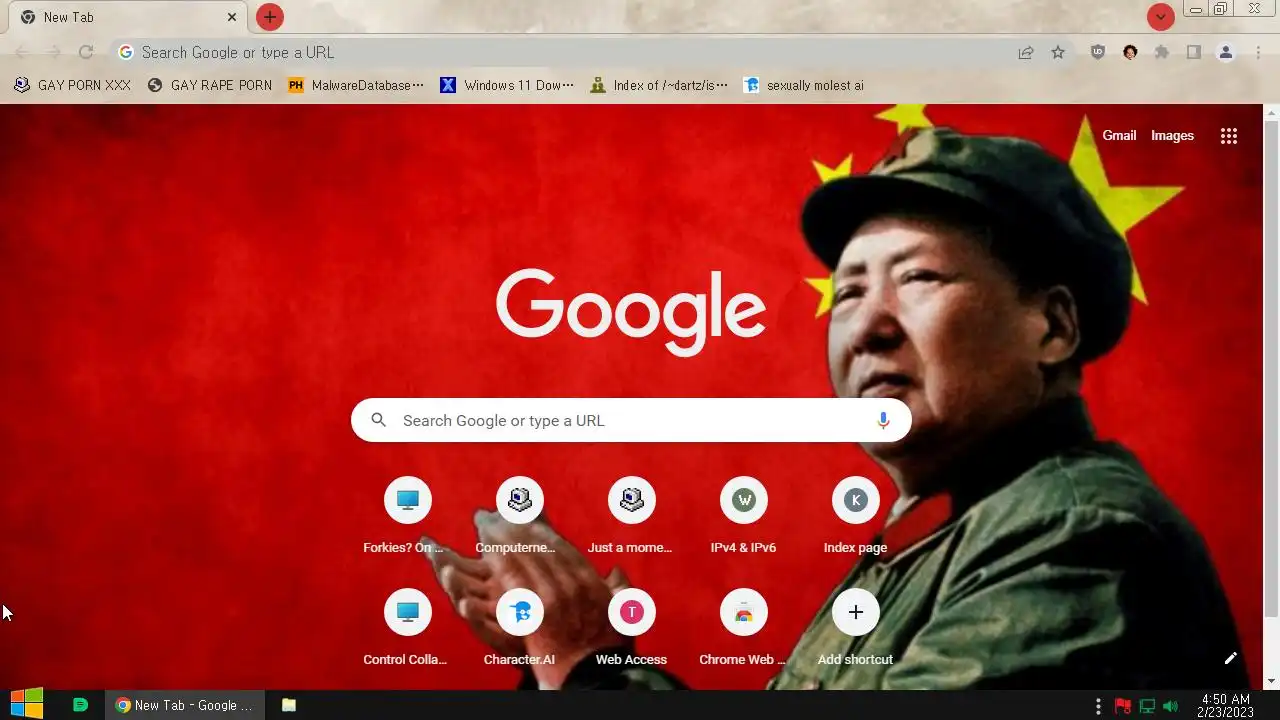Screen dimensions: 1280x720
Task: Click the page scrollbar up arrow
Action: 1271,112
